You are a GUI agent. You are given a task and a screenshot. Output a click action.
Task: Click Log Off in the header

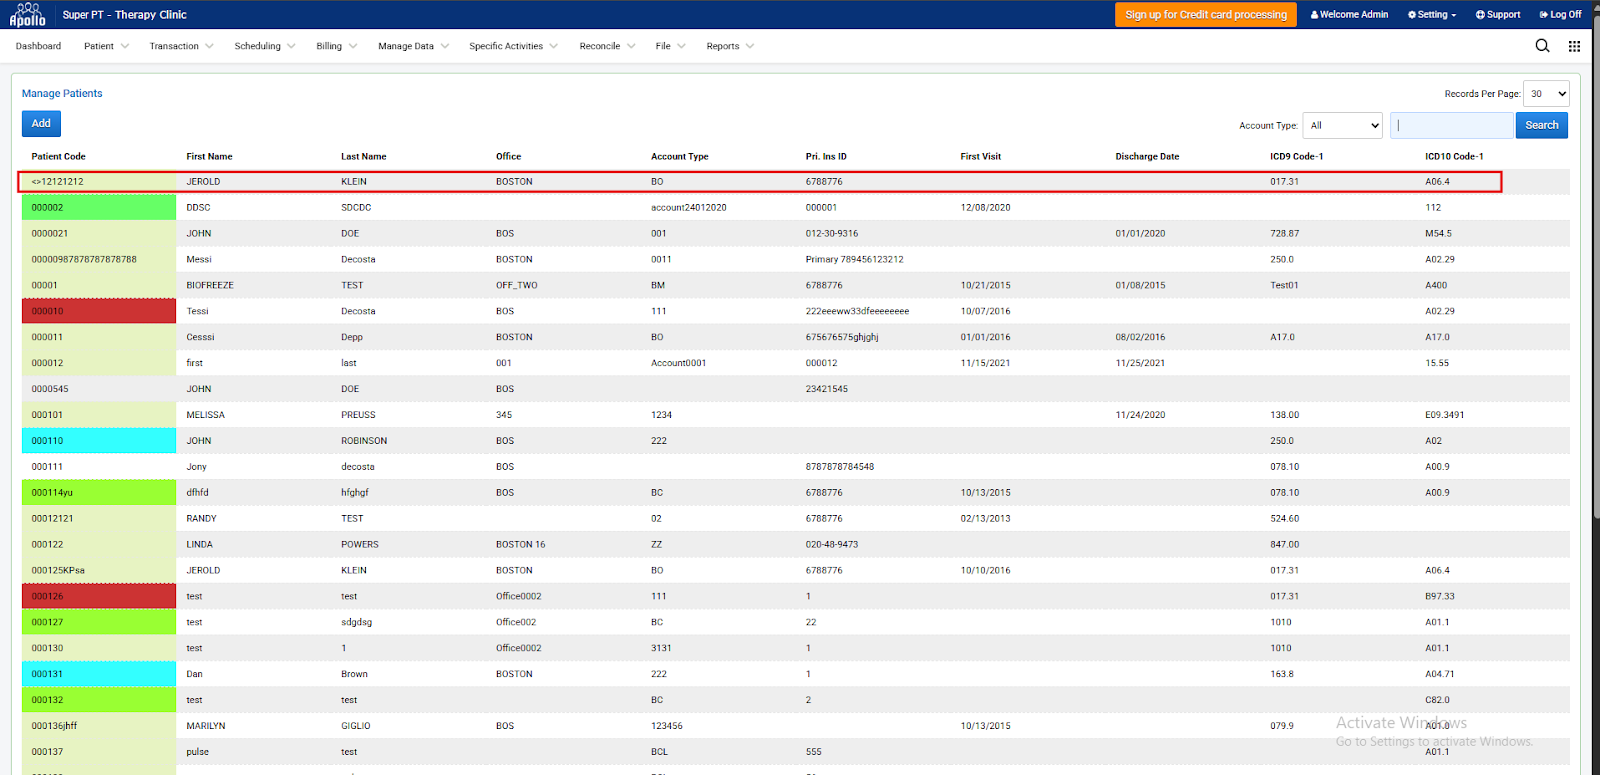click(x=1560, y=15)
